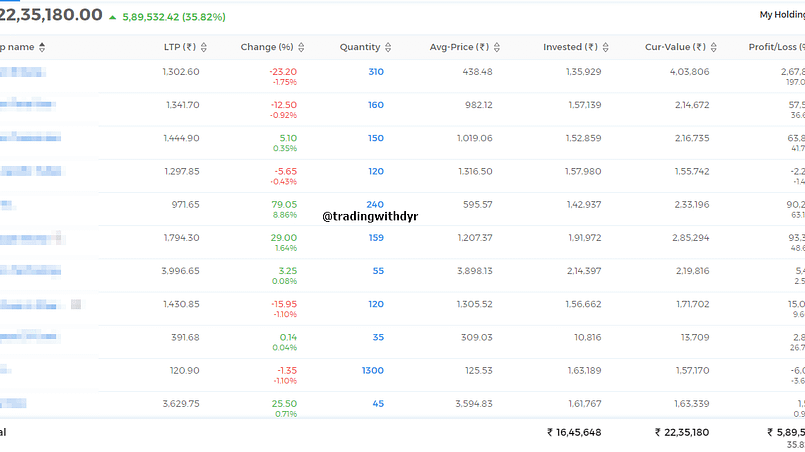Viewport: 805px width, 452px height.
Task: Open blurred scrip name in first row
Action: pyautogui.click(x=23, y=72)
